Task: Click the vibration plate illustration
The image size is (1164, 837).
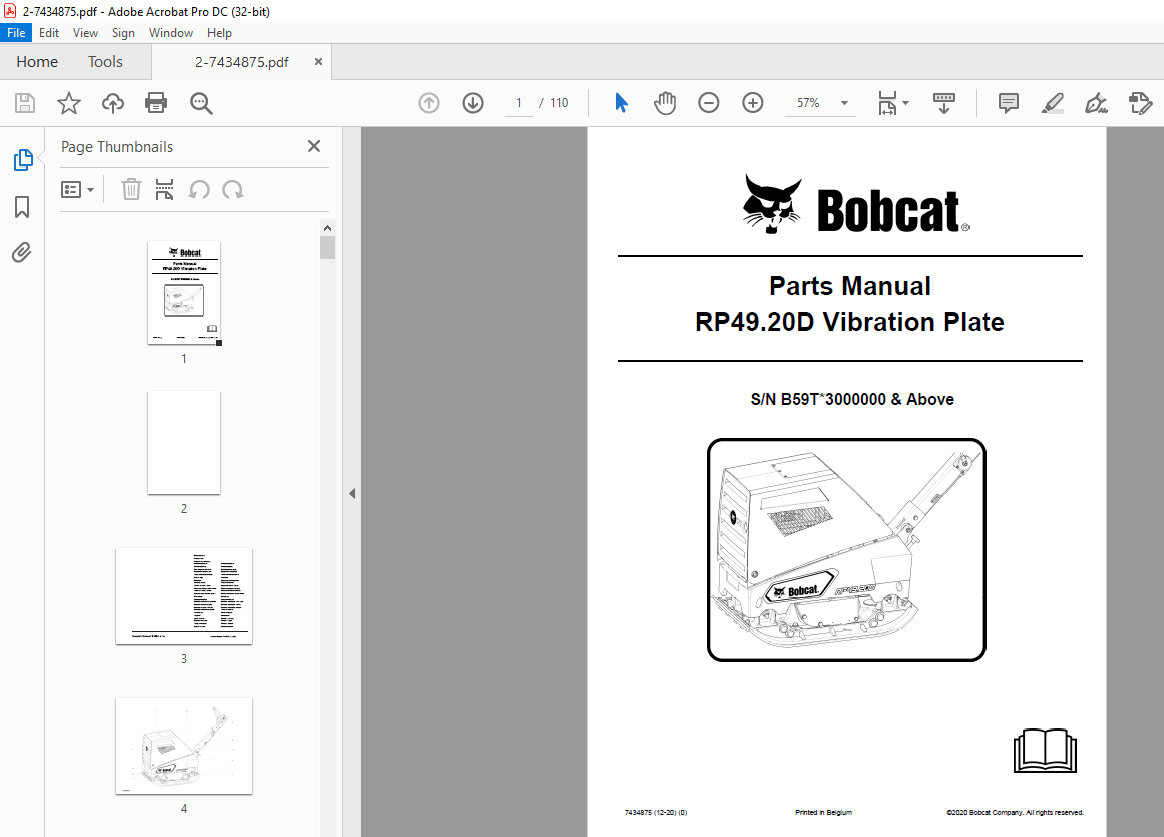Action: [846, 549]
